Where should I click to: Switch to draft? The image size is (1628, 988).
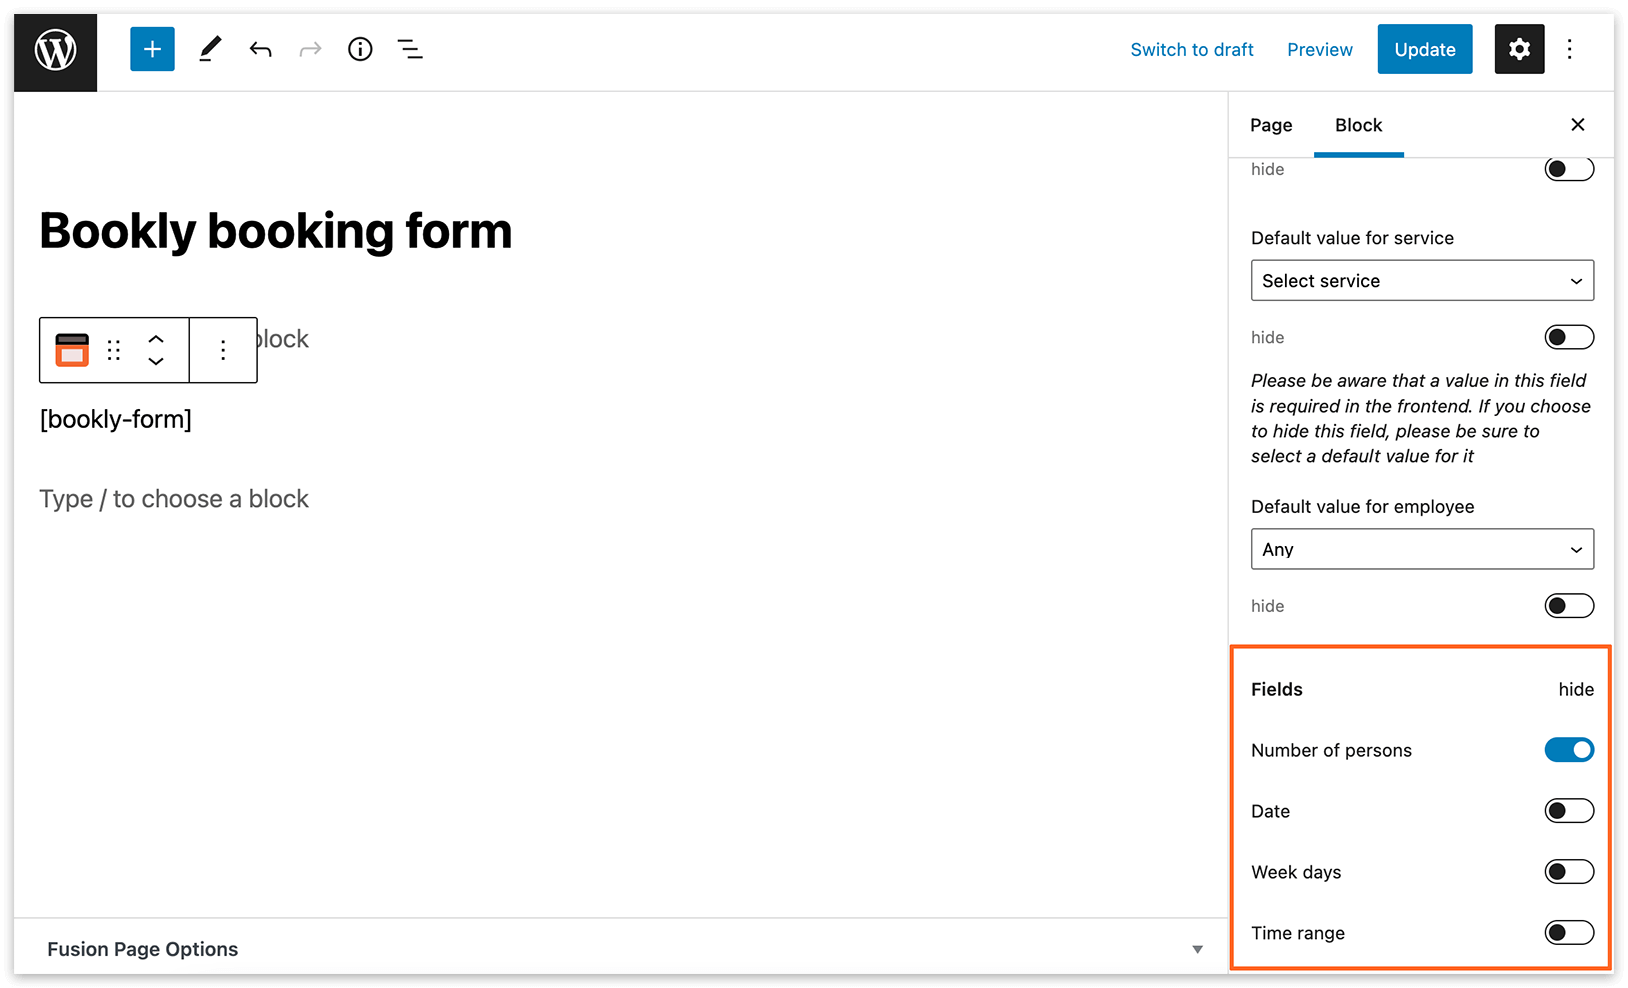click(1192, 49)
